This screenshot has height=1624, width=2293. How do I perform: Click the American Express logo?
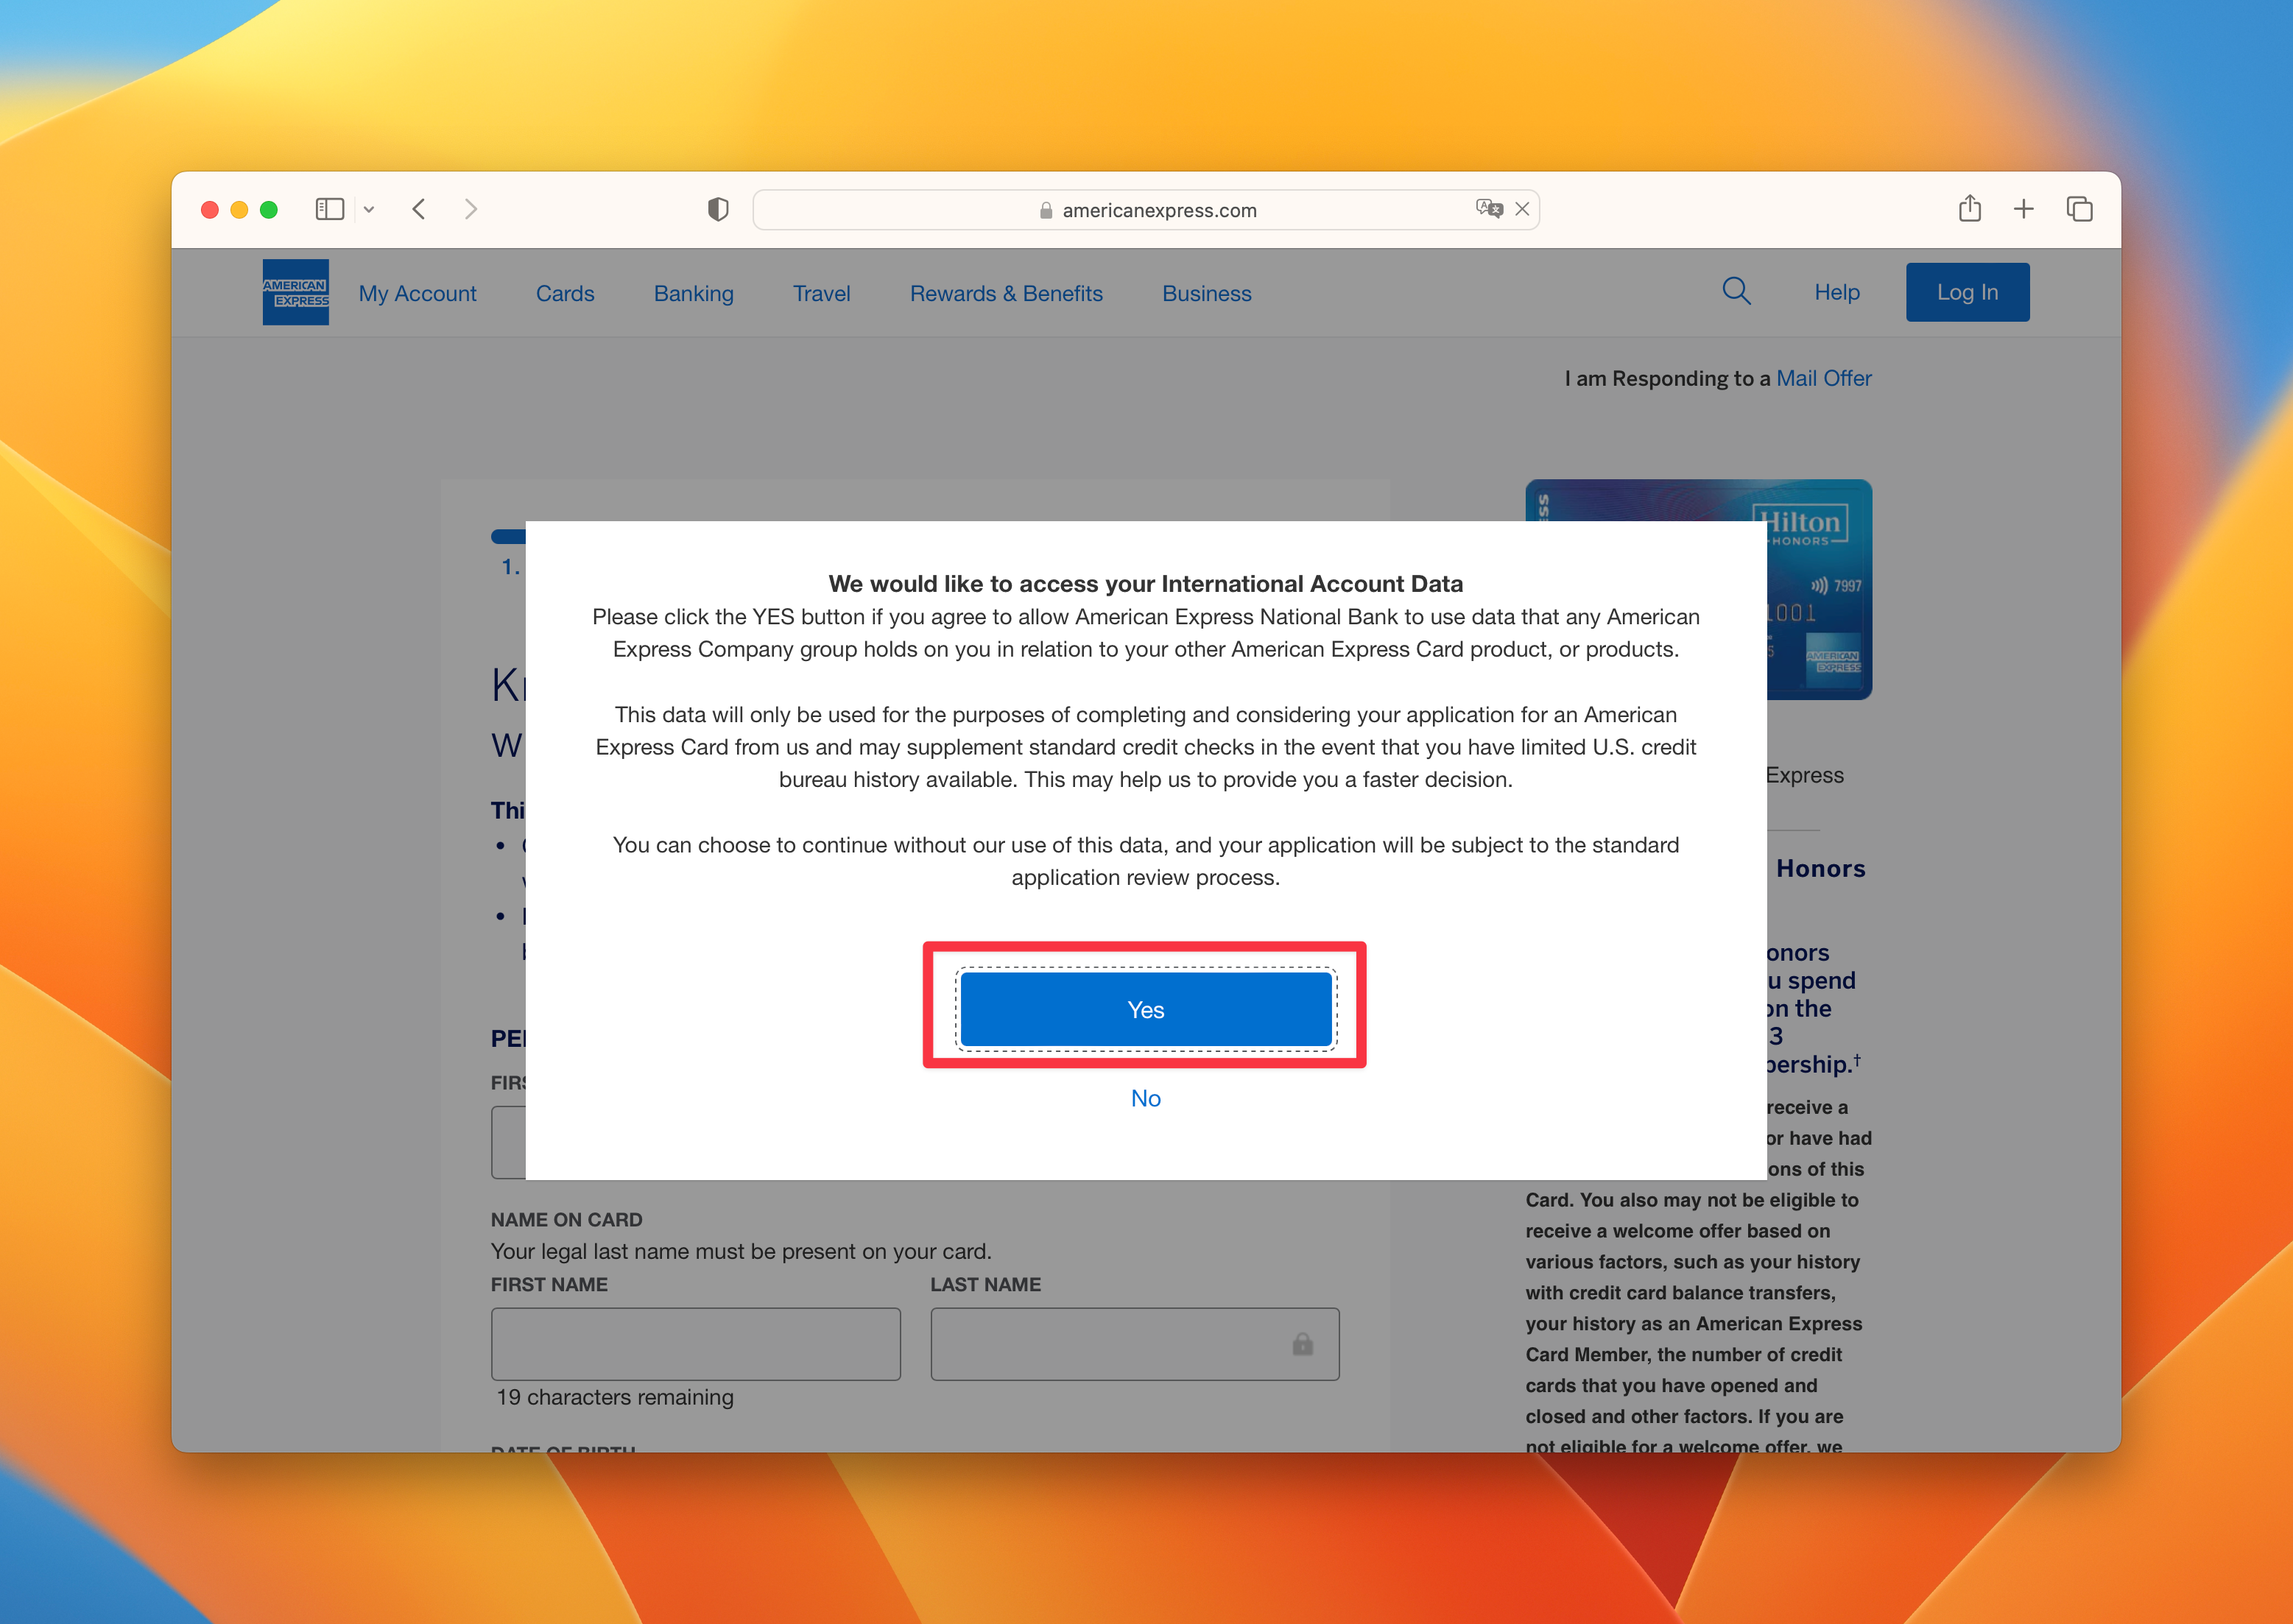click(x=295, y=292)
